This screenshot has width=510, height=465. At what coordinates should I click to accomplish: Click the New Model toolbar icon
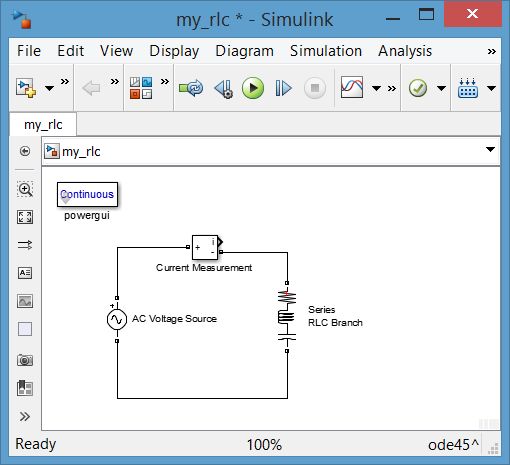pyautogui.click(x=26, y=88)
